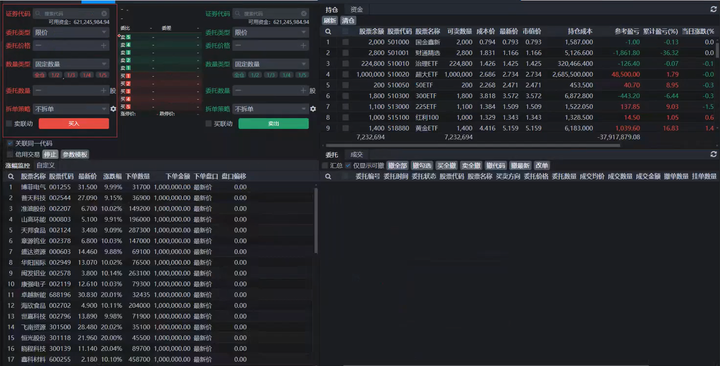
Task: Click the red 买入 buy button
Action: tap(74, 124)
